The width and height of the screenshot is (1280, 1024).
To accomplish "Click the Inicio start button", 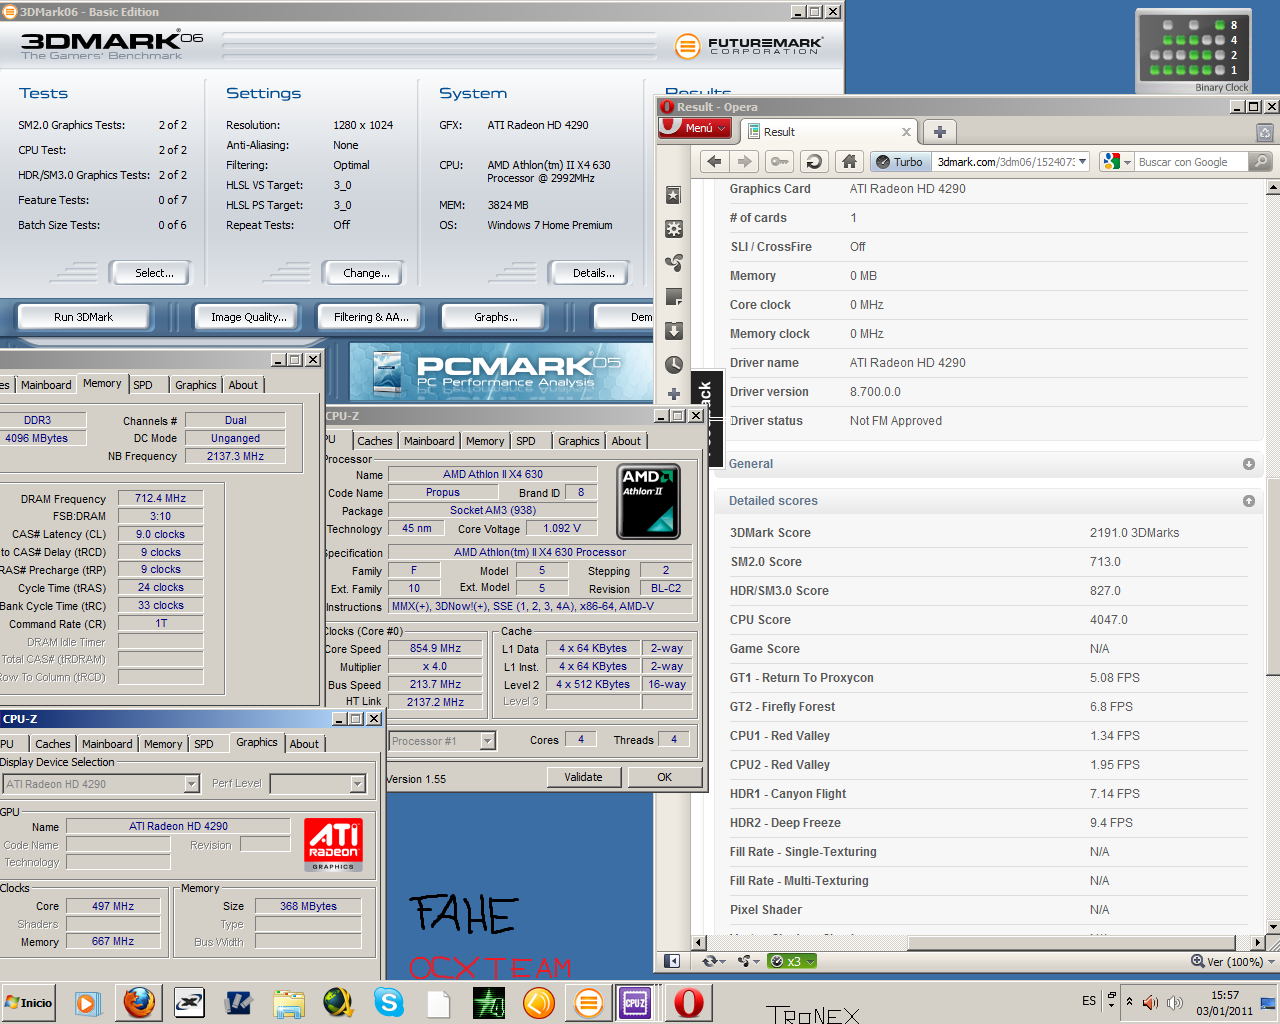I will tap(28, 1002).
